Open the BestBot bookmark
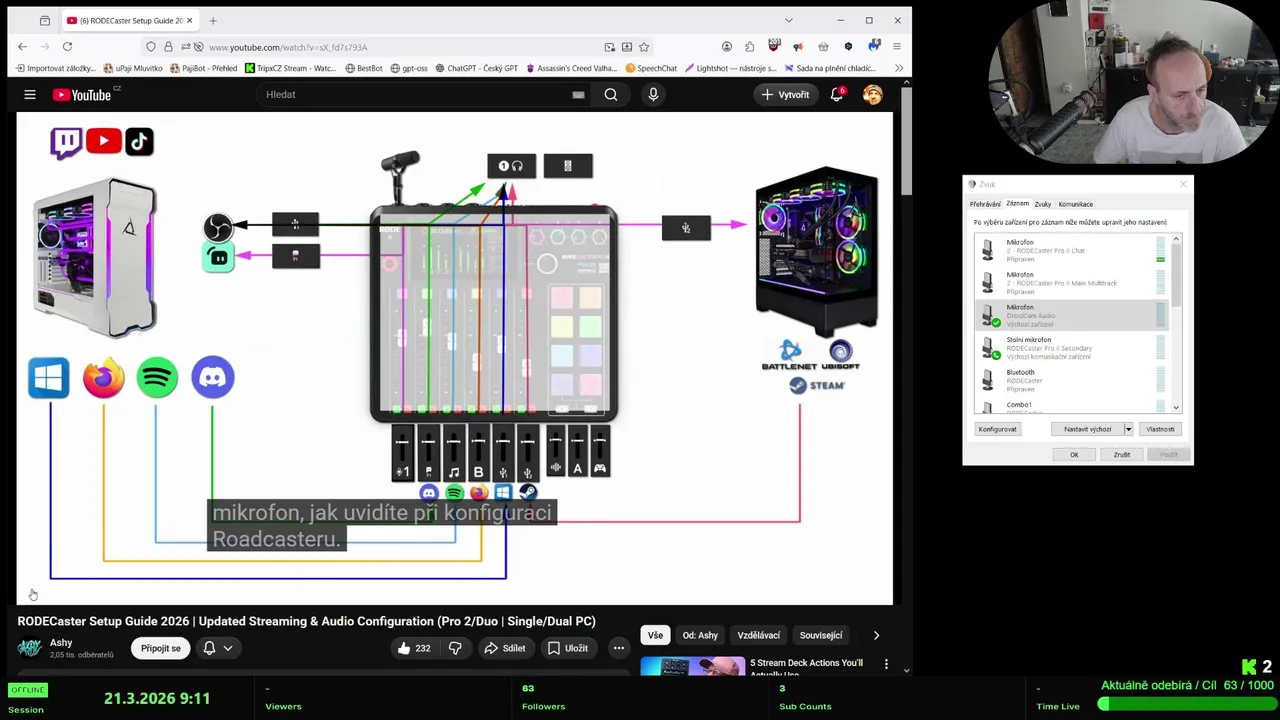1280x720 pixels. 364,68
